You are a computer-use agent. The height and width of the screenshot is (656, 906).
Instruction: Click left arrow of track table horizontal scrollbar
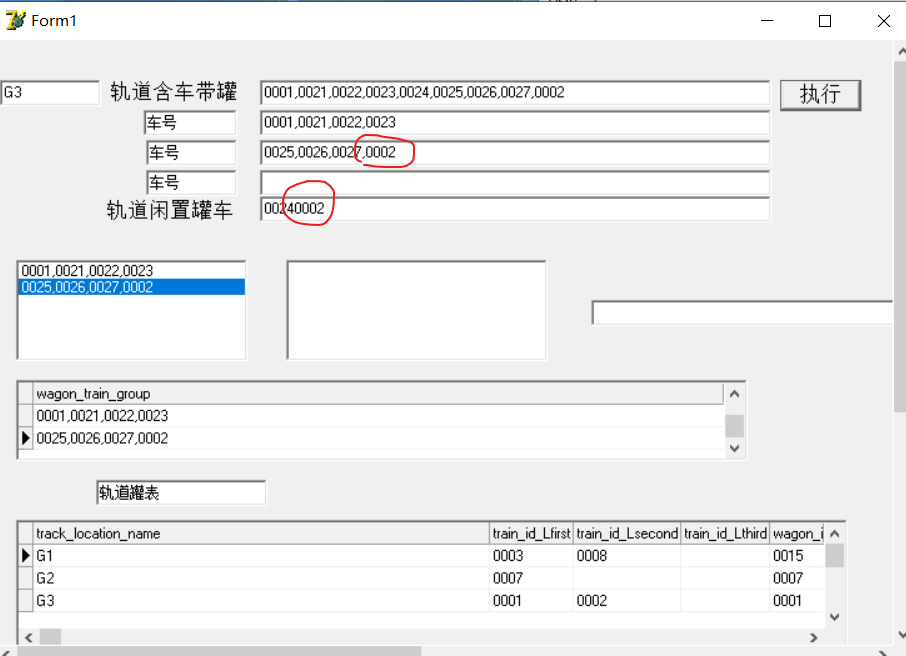29,637
